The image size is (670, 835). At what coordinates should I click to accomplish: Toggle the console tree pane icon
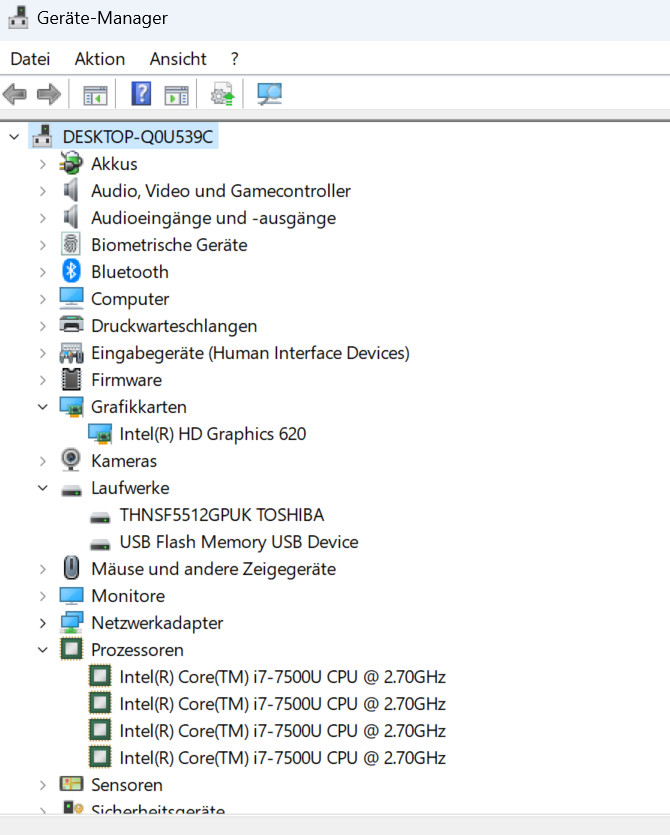coord(95,95)
